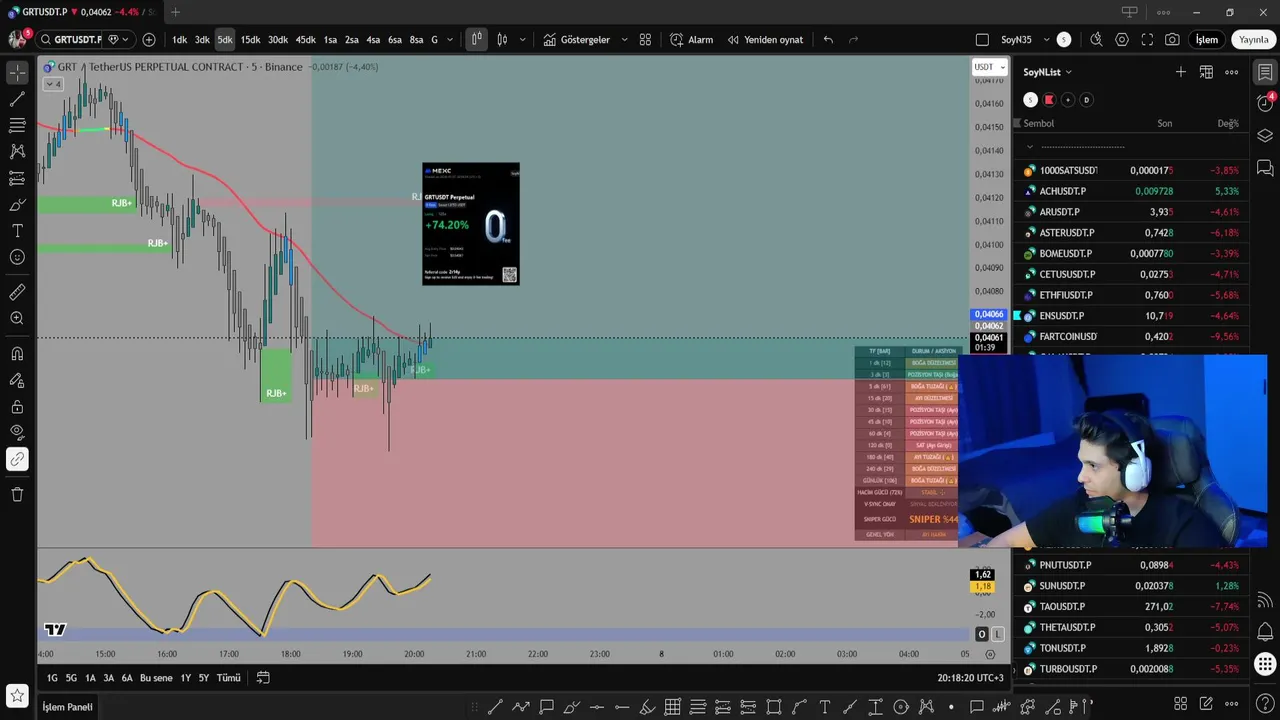Open the candle chart type dropdown
The image size is (1280, 720).
click(502, 40)
